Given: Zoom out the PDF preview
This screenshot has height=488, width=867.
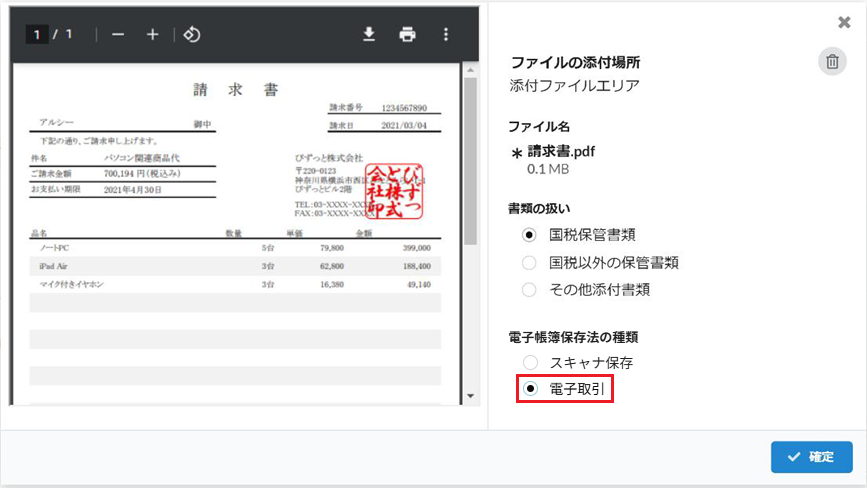Looking at the screenshot, I should [118, 35].
